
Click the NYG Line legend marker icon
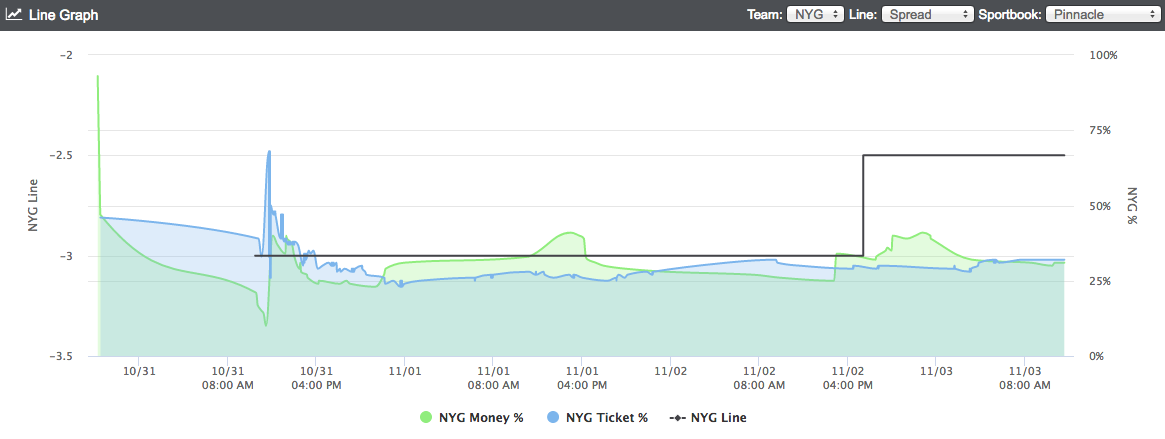(x=677, y=417)
